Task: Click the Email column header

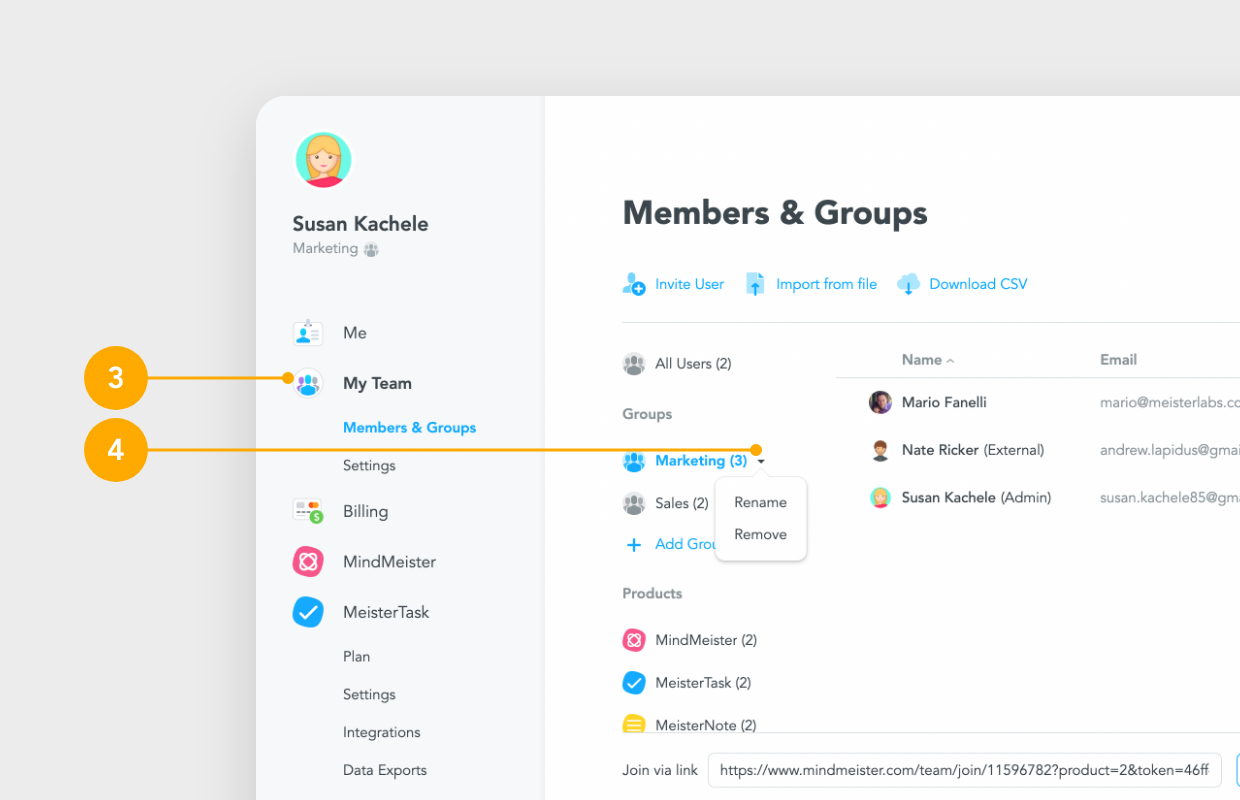Action: (1118, 360)
